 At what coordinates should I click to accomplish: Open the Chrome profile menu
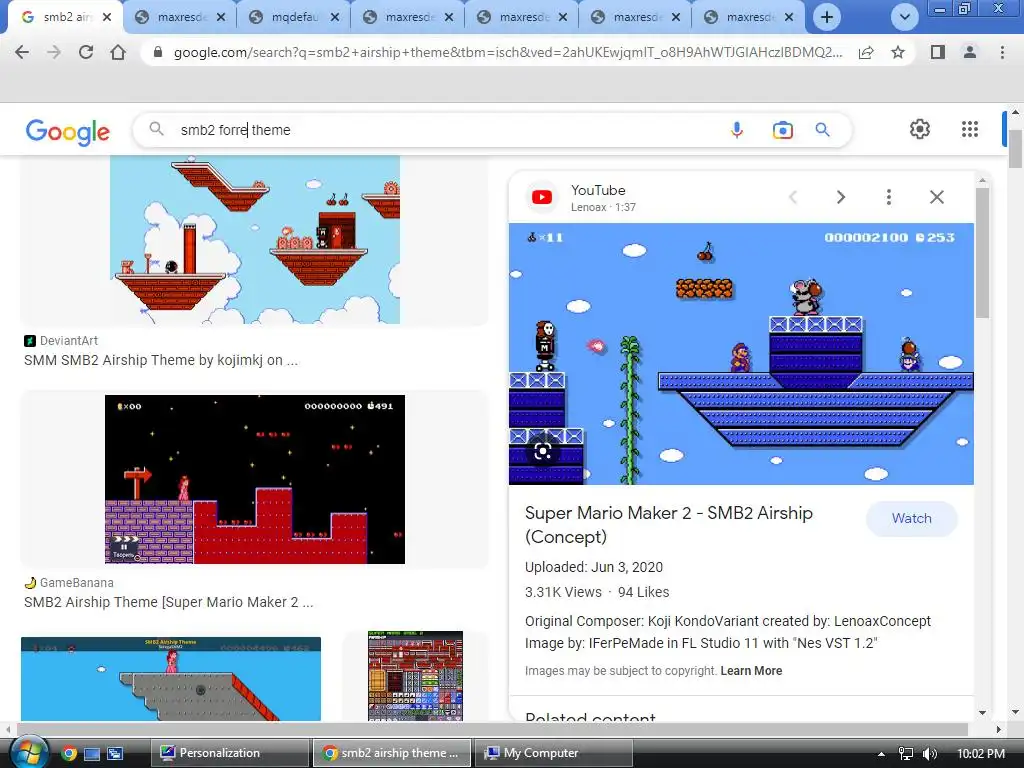coord(970,52)
